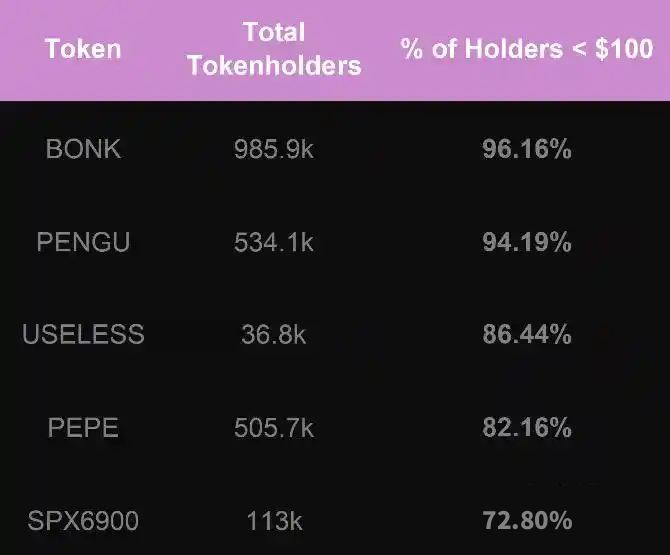Select the PENGU token name
The width and height of the screenshot is (670, 555).
click(x=83, y=242)
